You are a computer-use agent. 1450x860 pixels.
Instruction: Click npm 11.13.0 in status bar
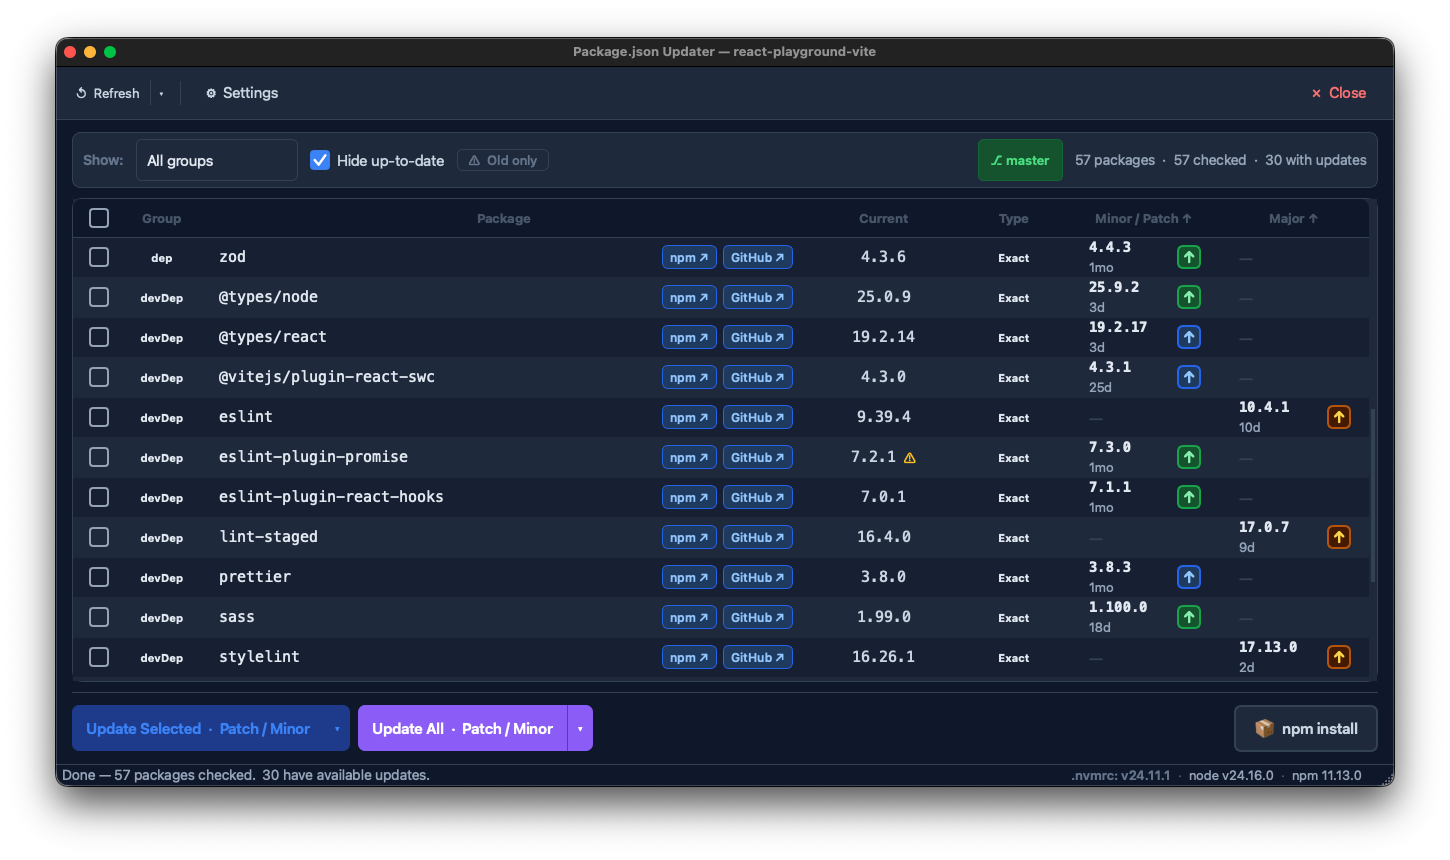[x=1326, y=775]
